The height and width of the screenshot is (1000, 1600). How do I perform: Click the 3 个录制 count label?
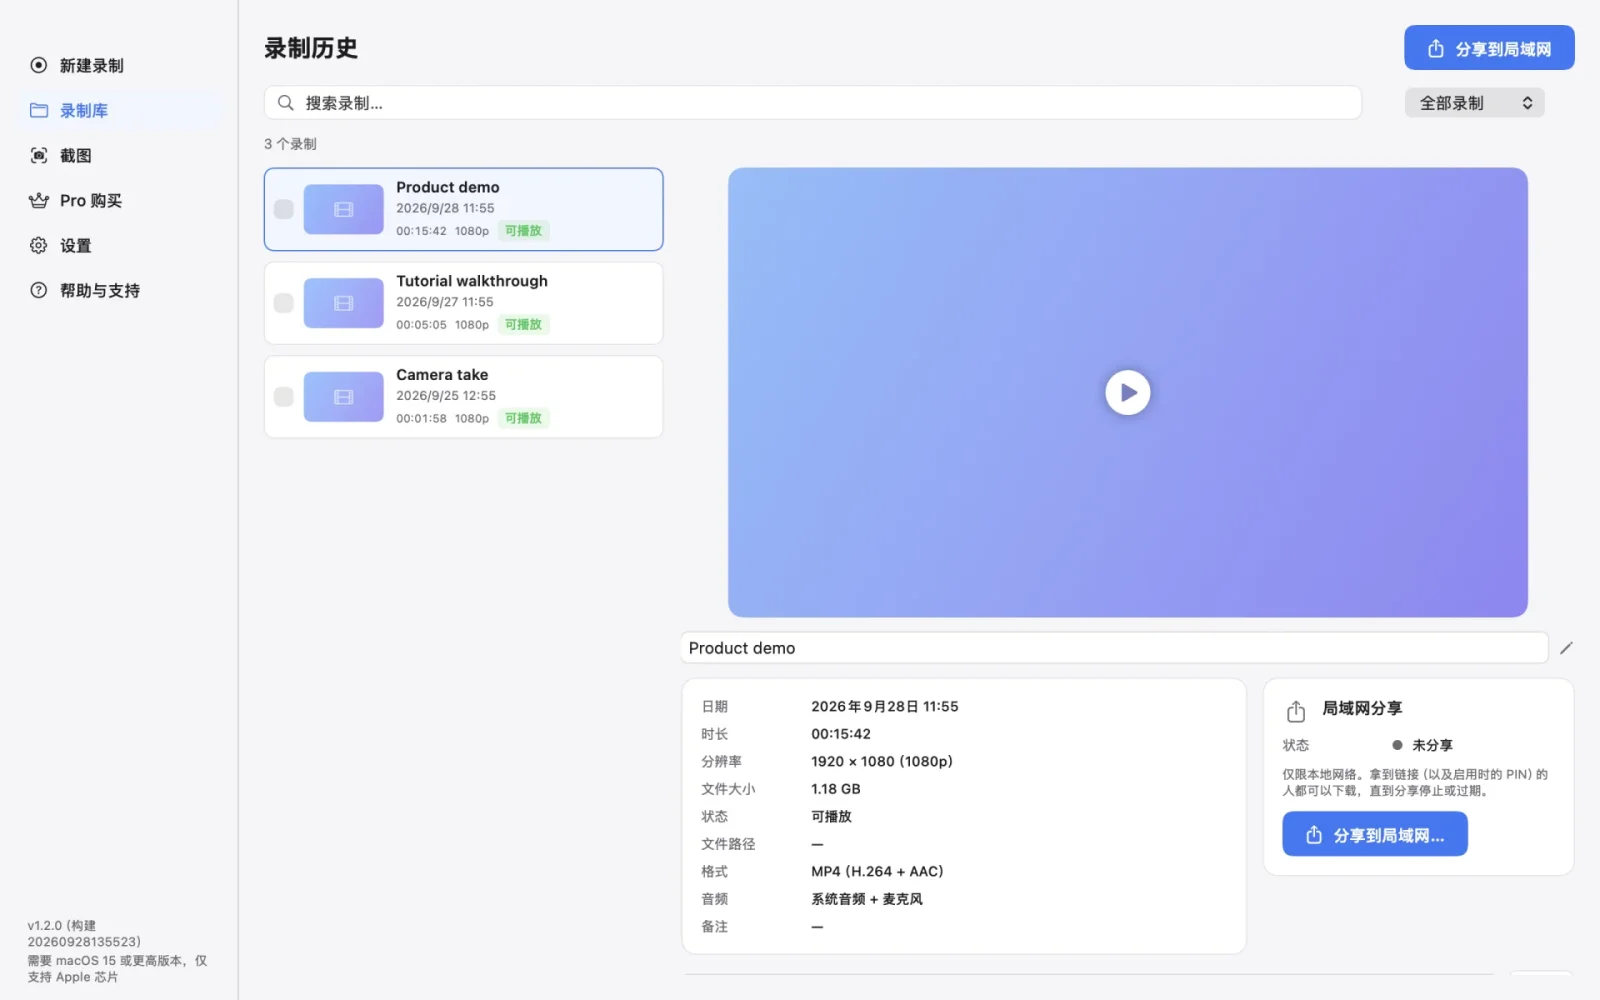[x=290, y=144]
